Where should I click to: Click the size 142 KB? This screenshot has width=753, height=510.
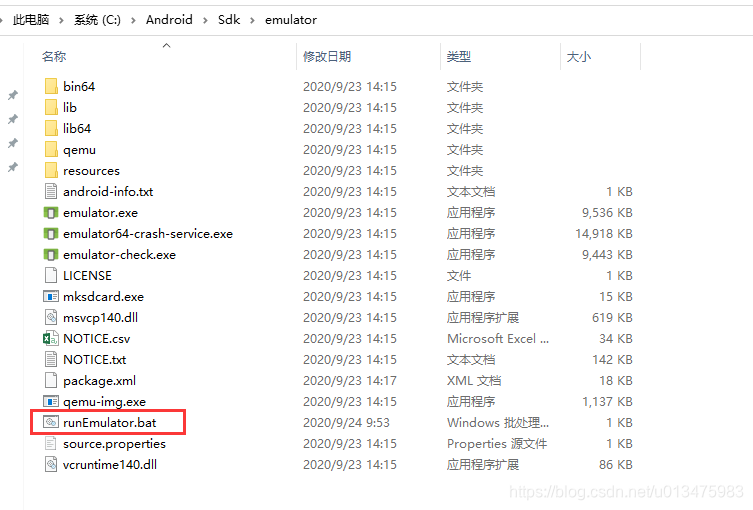coord(612,360)
